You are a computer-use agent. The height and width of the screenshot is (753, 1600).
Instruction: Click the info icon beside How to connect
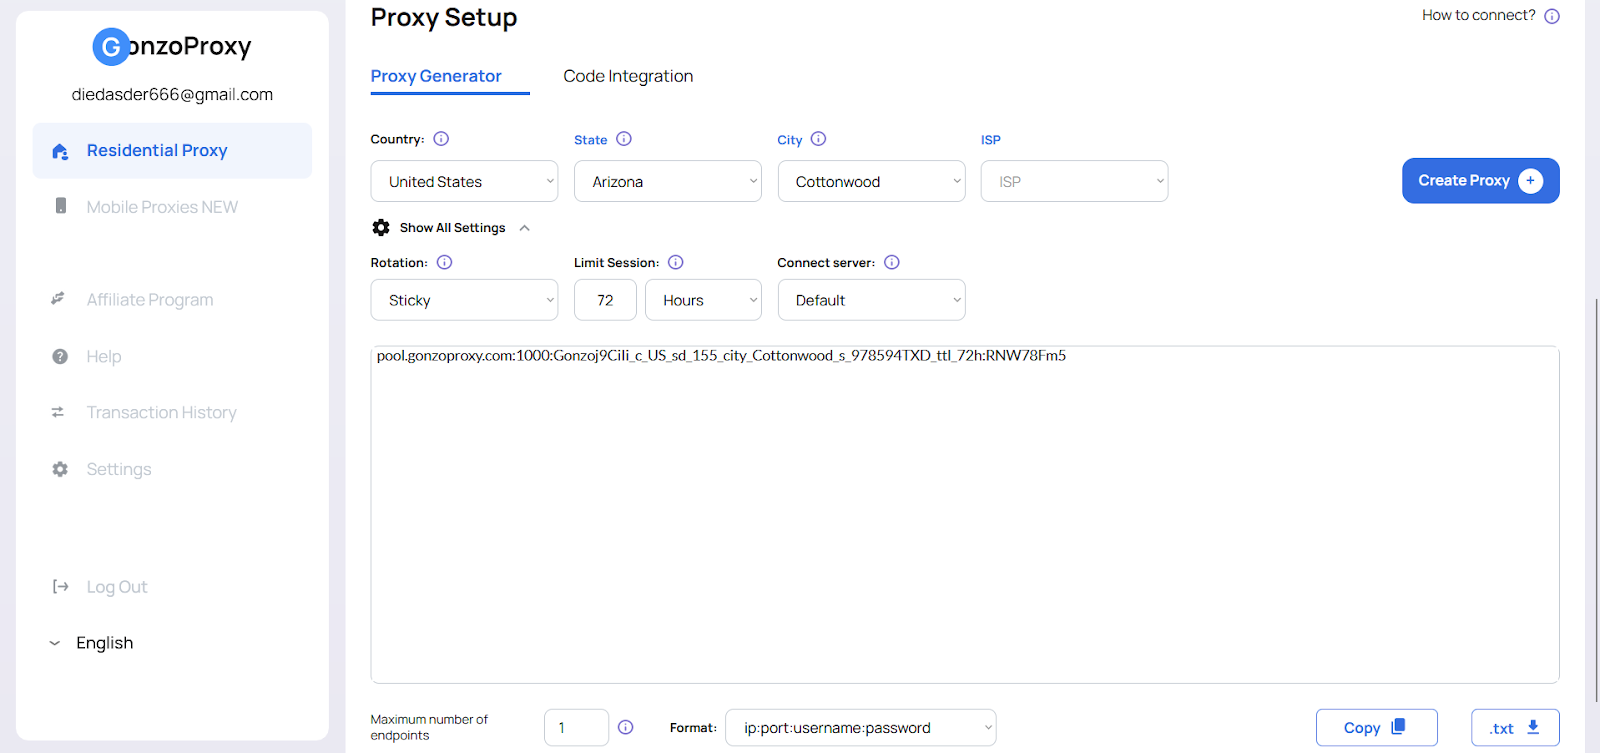coord(1552,16)
